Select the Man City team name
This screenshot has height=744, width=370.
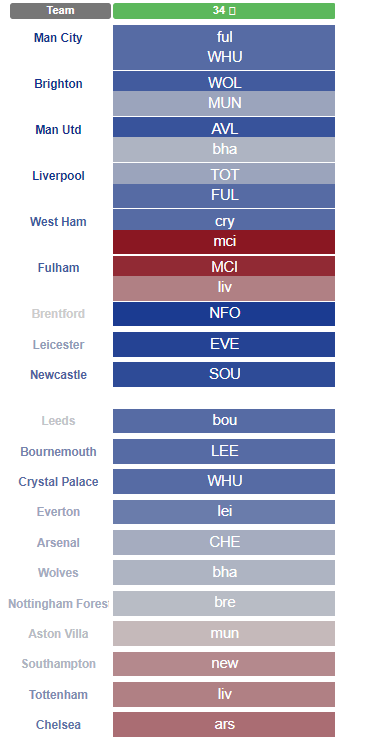tap(58, 38)
